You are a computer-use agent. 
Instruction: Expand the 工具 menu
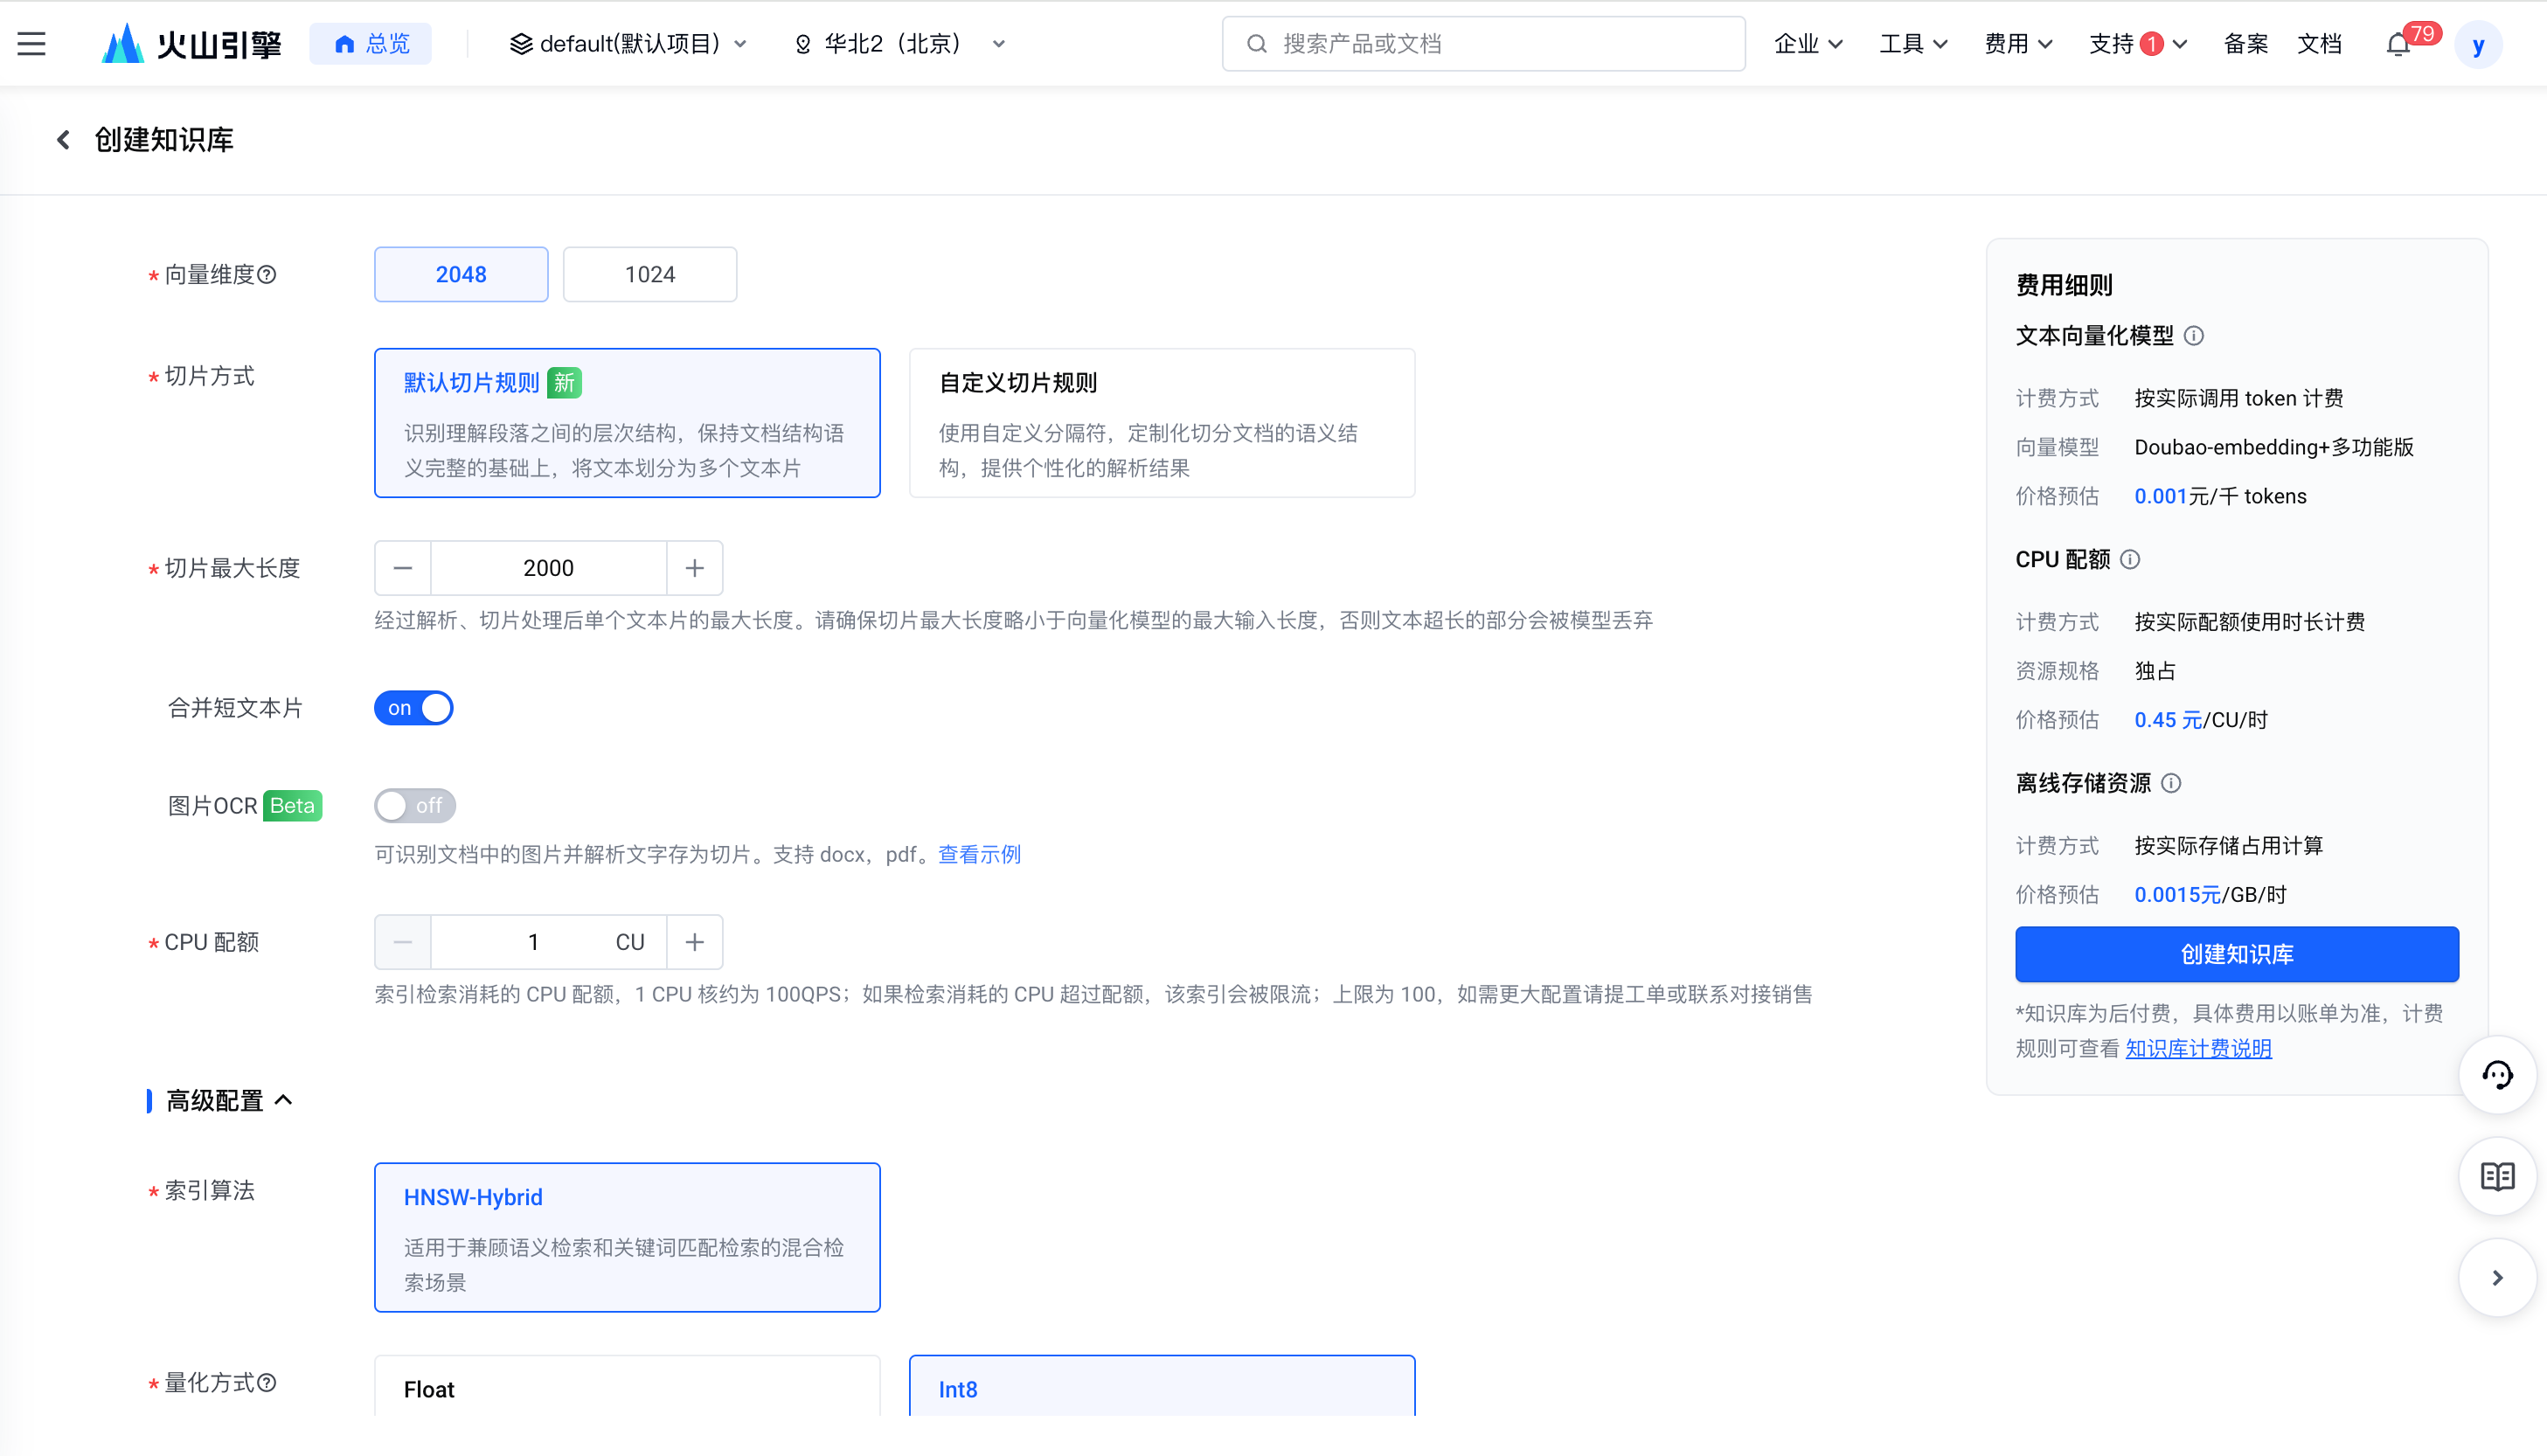(1913, 44)
